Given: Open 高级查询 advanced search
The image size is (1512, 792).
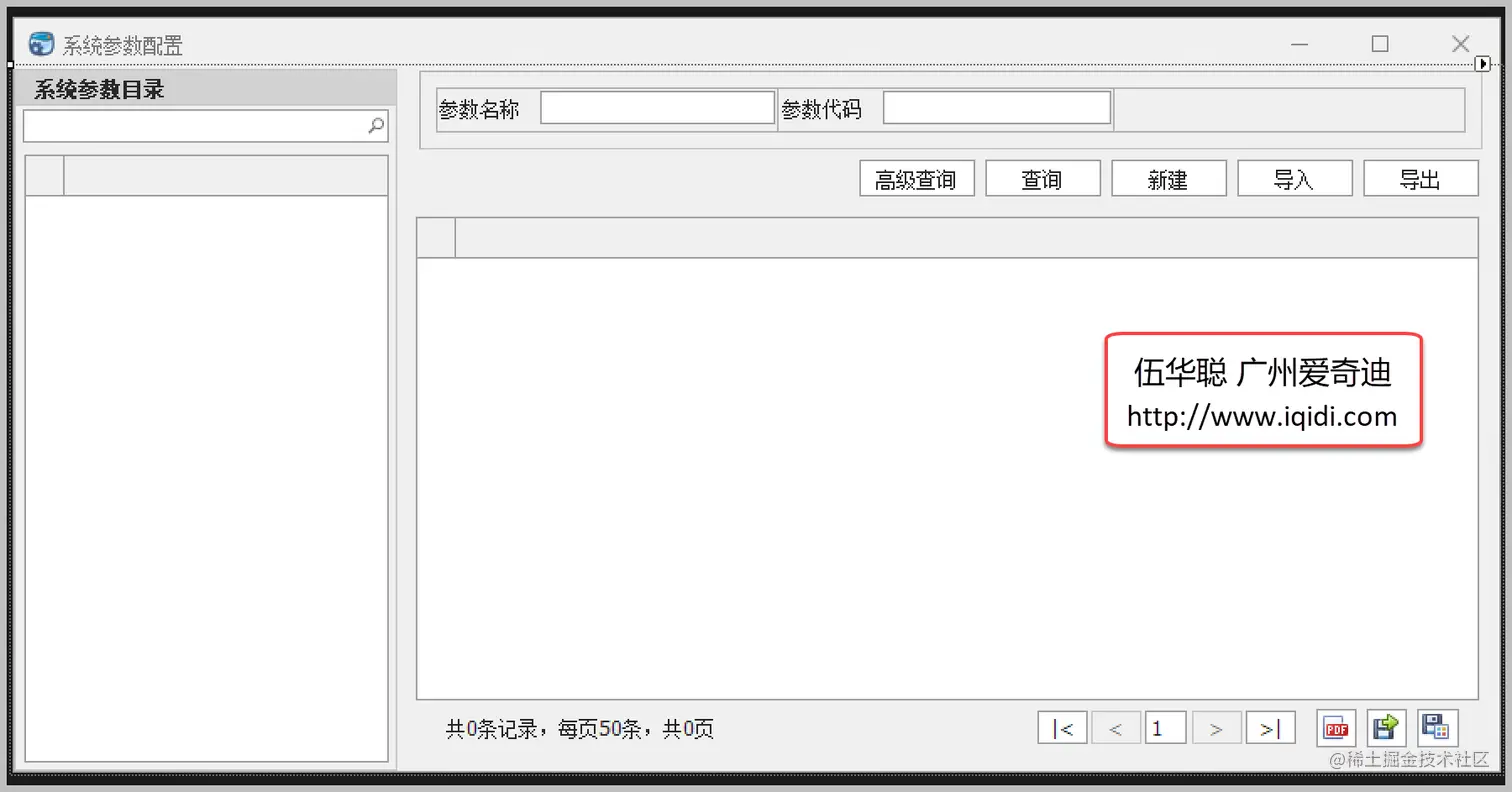Looking at the screenshot, I should pos(917,179).
